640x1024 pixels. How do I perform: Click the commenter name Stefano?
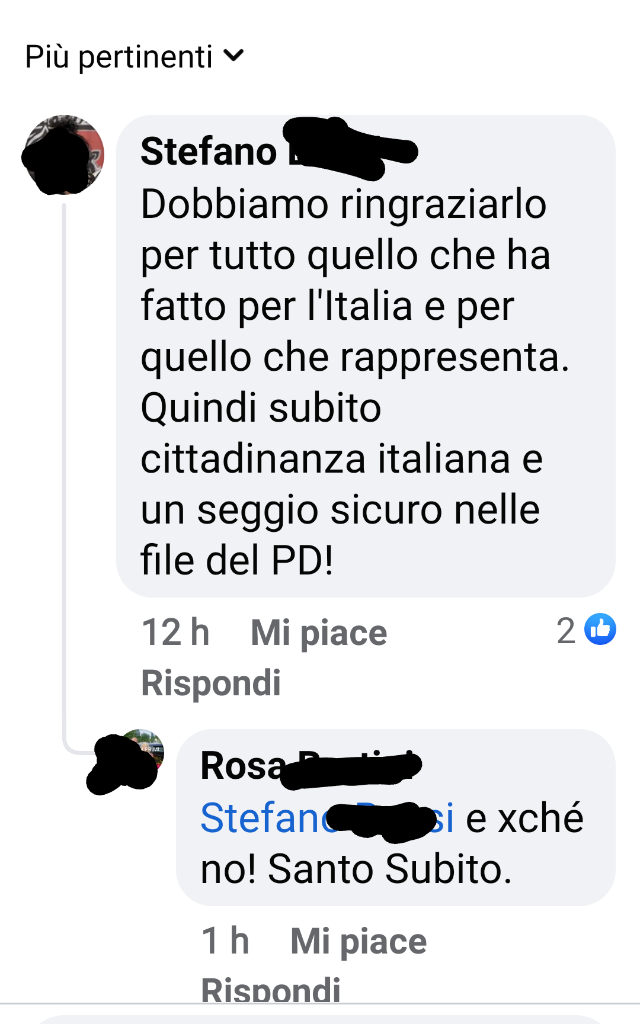(208, 152)
